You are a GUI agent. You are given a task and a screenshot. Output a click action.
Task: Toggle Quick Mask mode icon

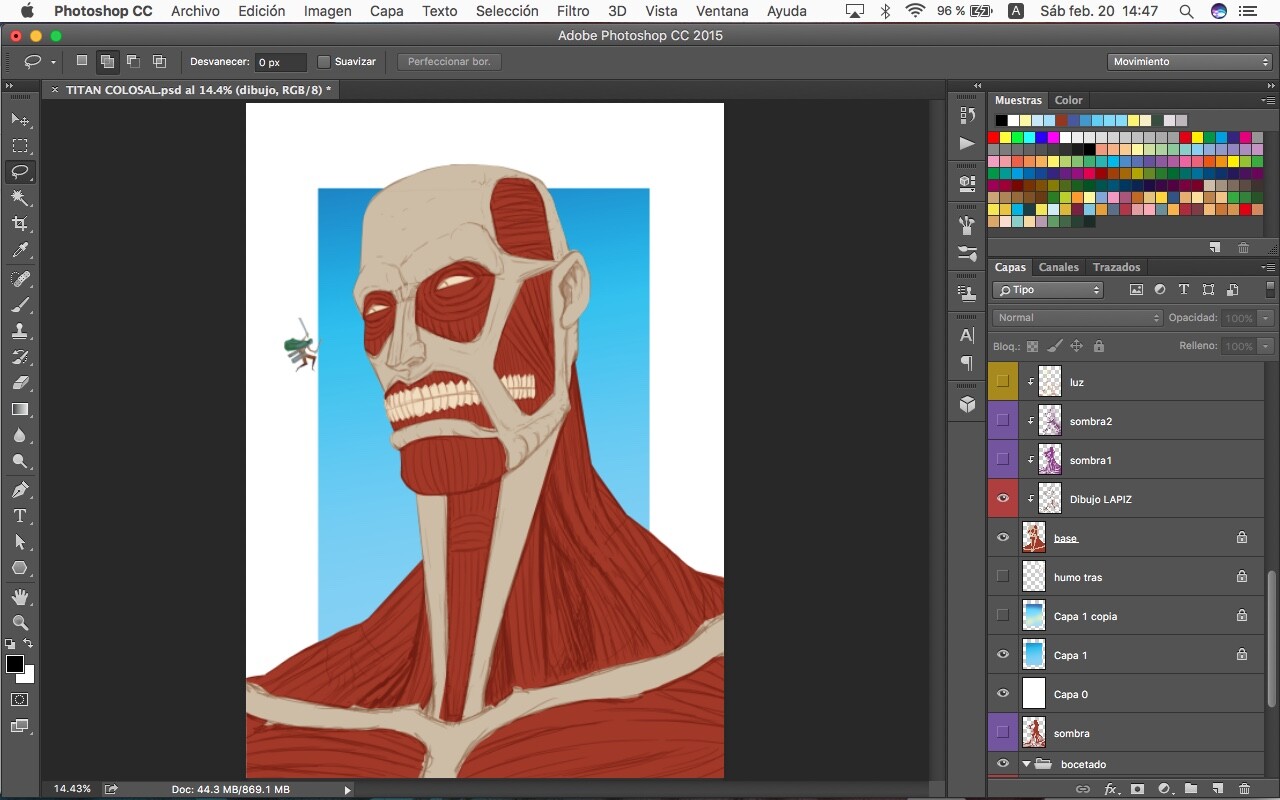(x=20, y=700)
